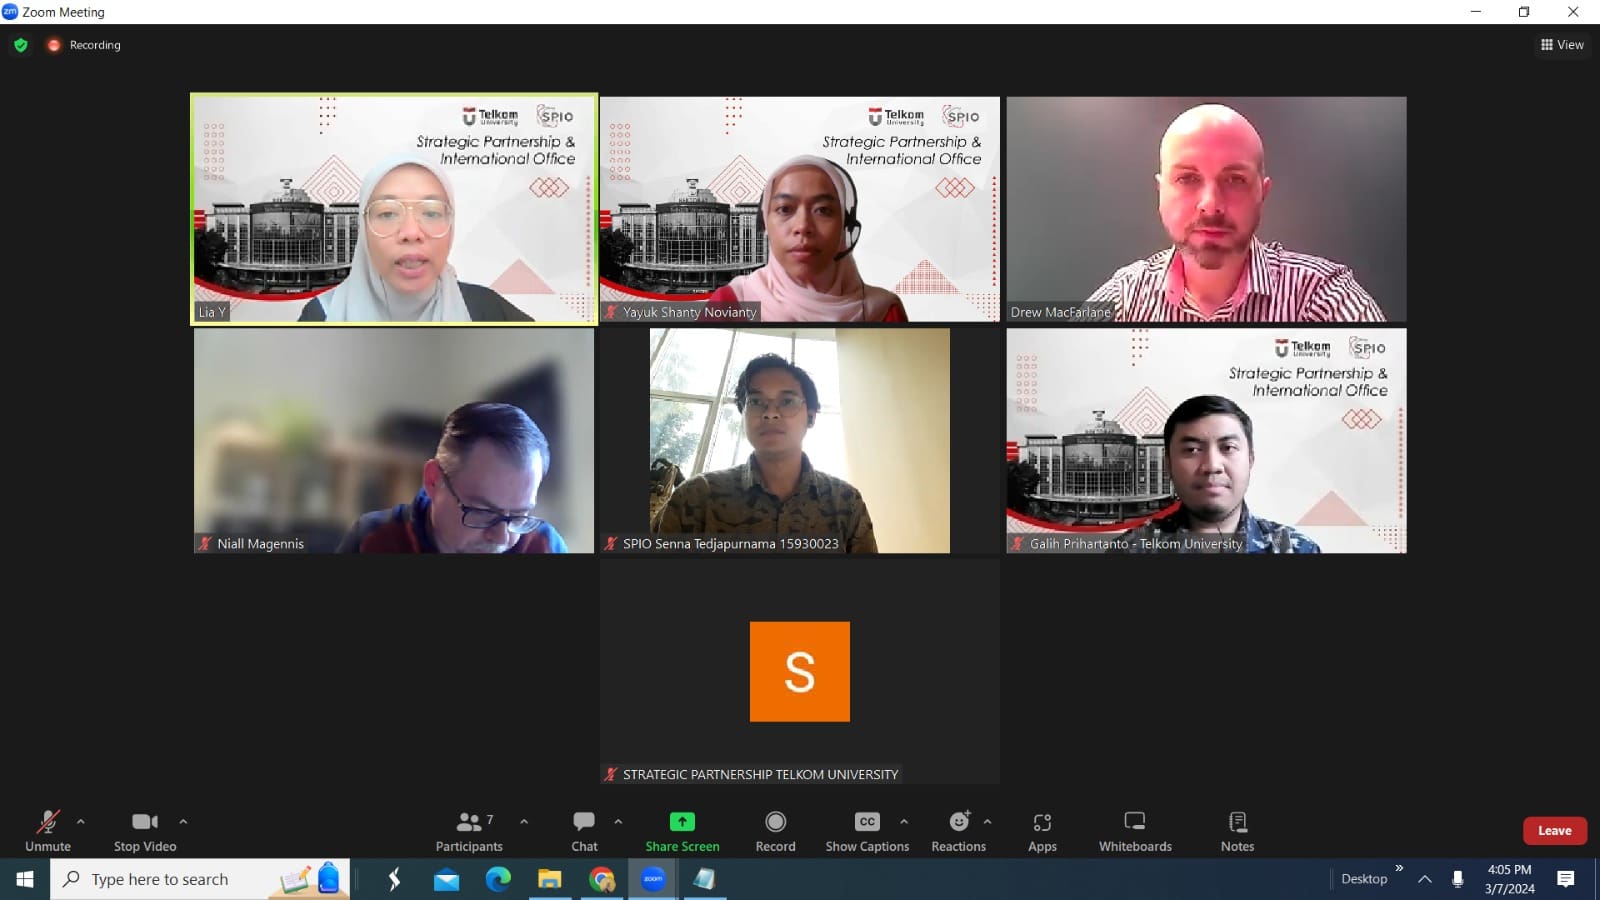Open Whiteboards

point(1135,831)
